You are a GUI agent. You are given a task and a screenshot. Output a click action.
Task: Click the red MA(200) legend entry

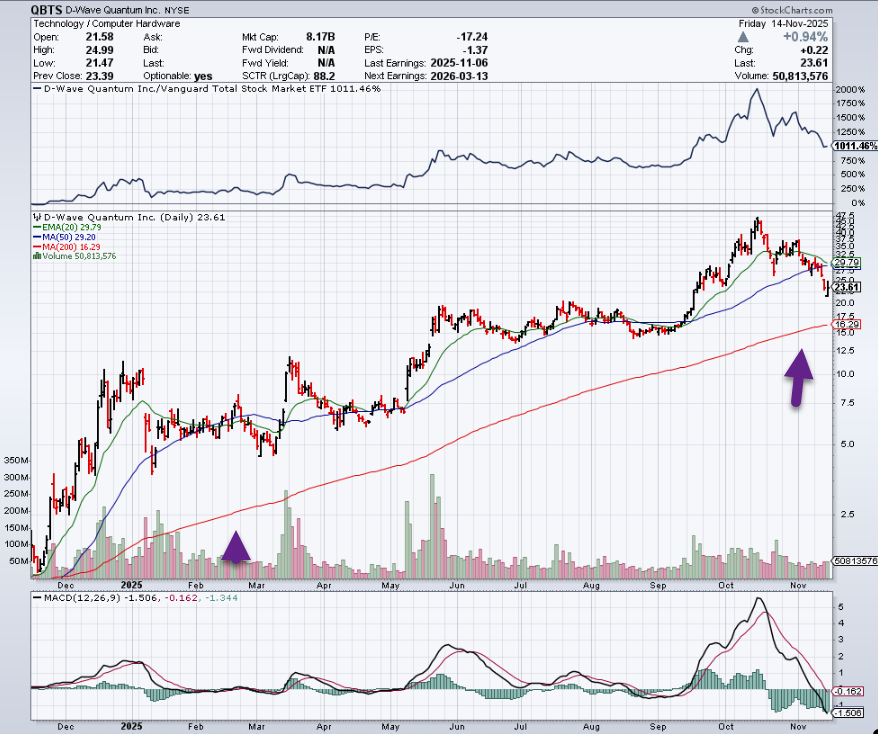[x=68, y=246]
